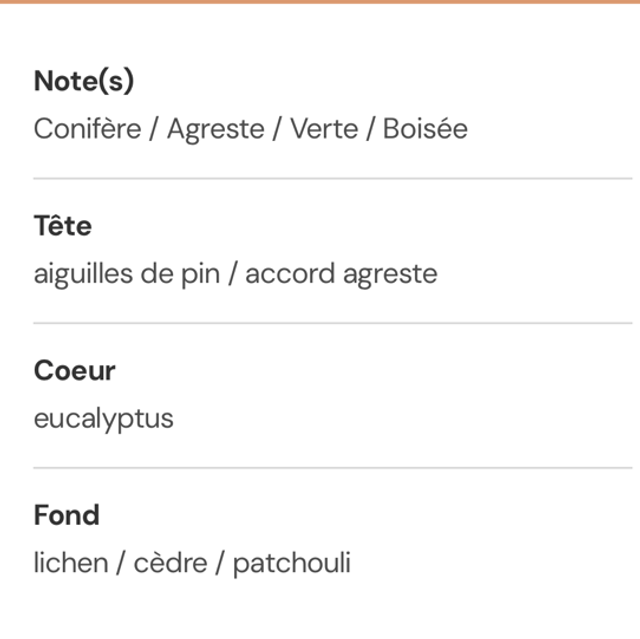Viewport: 640px width, 639px height.
Task: Click the divider below Coeur section
Action: point(332,467)
